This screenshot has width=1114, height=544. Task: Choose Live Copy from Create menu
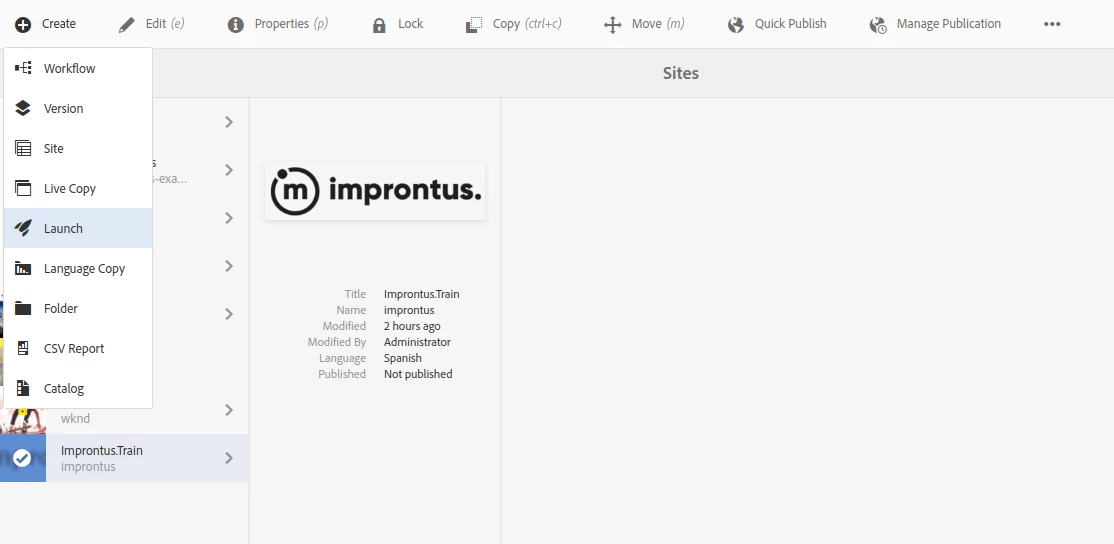coord(78,188)
